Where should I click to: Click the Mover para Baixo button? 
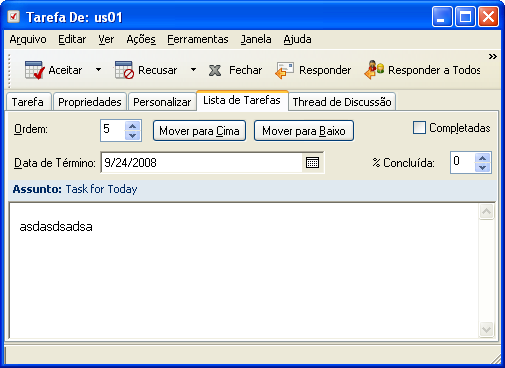click(x=304, y=131)
